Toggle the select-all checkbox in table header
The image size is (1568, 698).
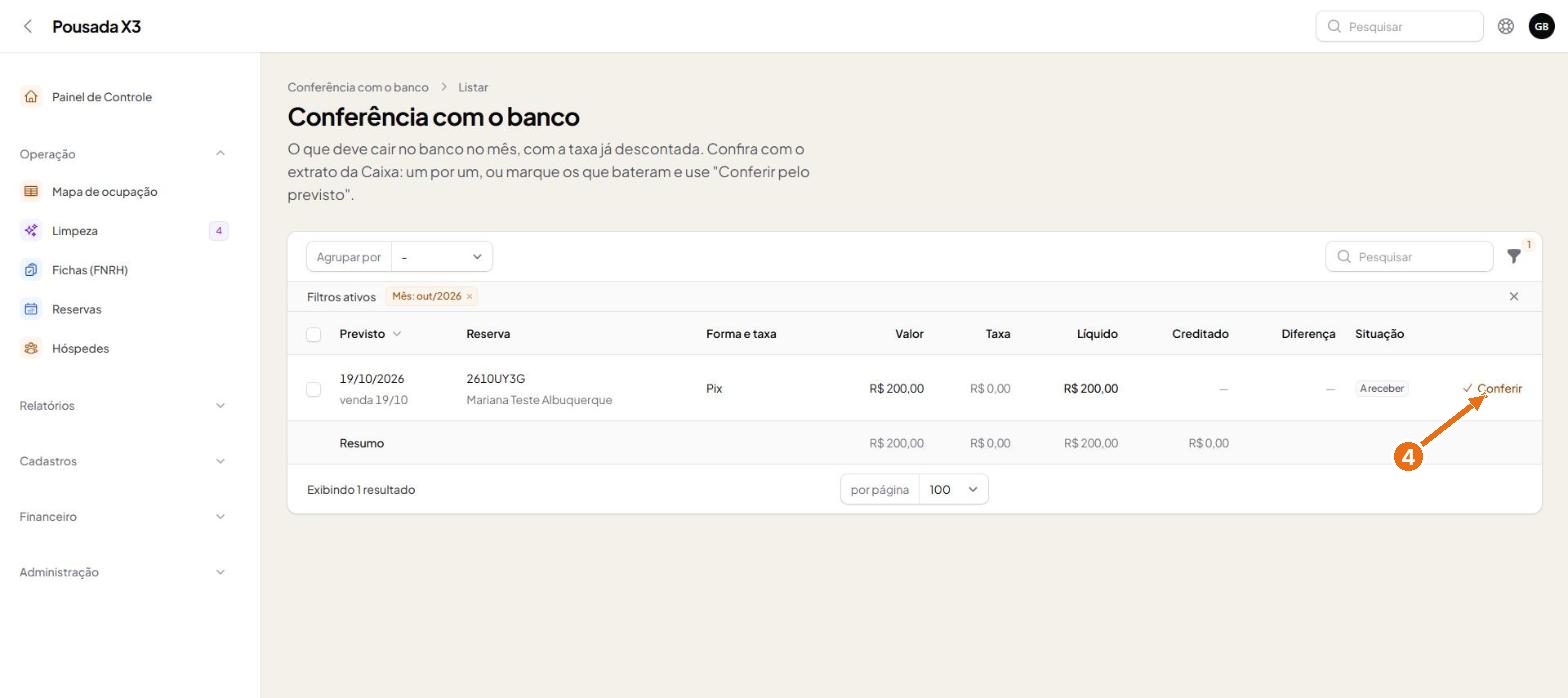pyautogui.click(x=313, y=334)
